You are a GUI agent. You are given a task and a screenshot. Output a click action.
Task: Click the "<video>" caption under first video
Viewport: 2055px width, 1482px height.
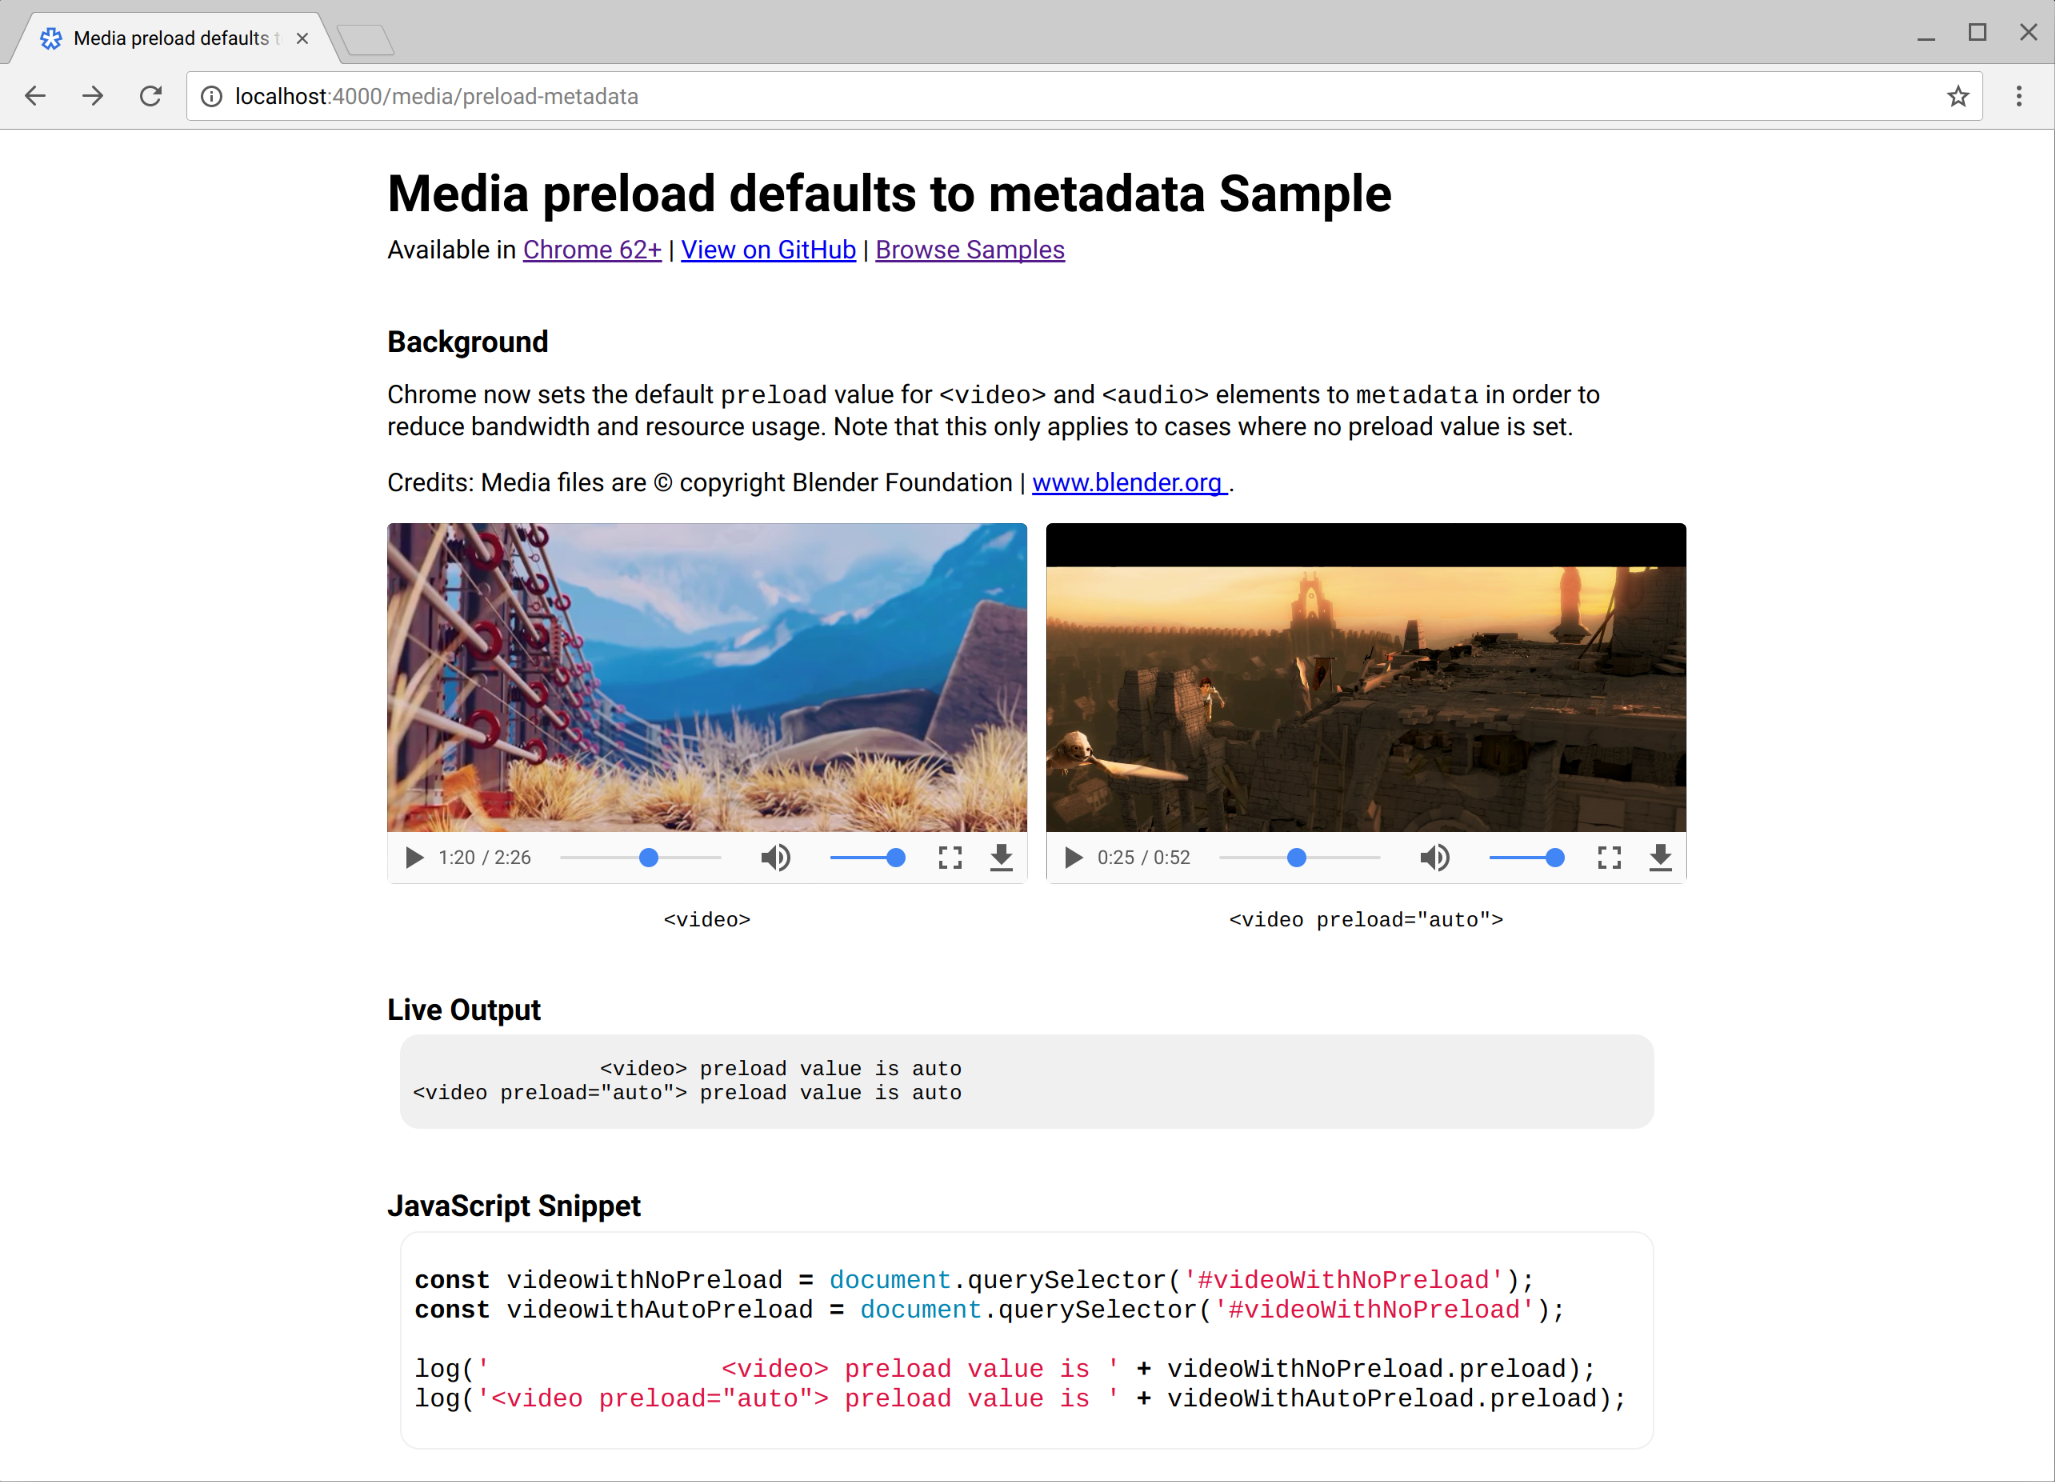point(707,920)
